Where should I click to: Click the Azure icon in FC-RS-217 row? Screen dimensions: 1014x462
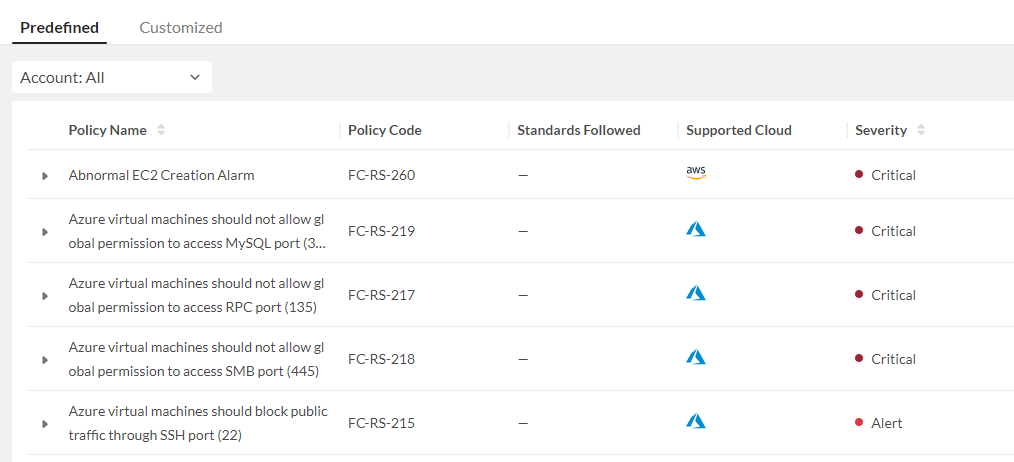(696, 294)
